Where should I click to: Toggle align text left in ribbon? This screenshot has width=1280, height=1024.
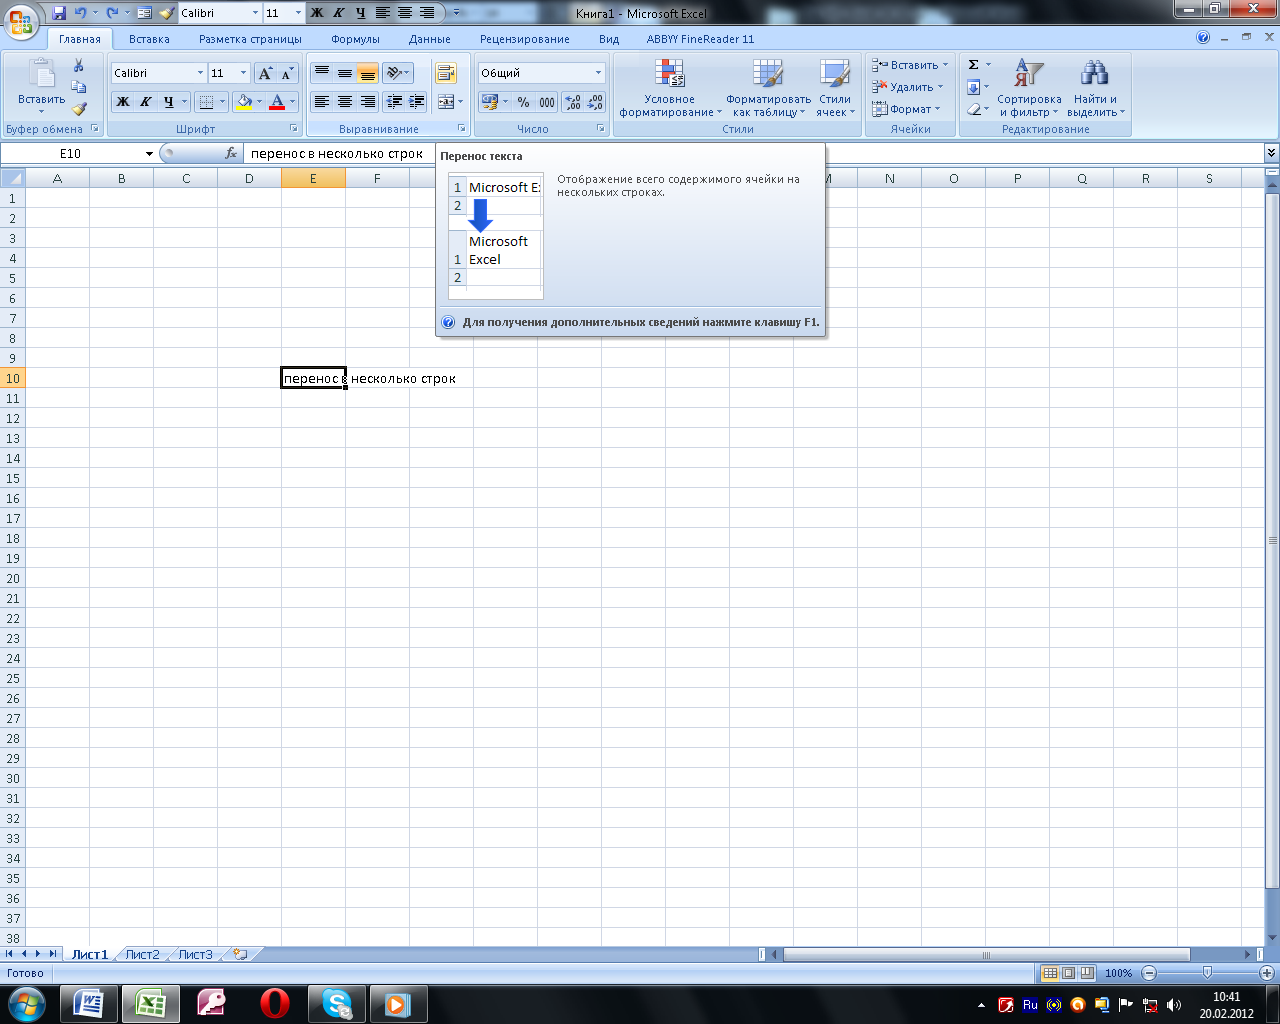pos(321,102)
